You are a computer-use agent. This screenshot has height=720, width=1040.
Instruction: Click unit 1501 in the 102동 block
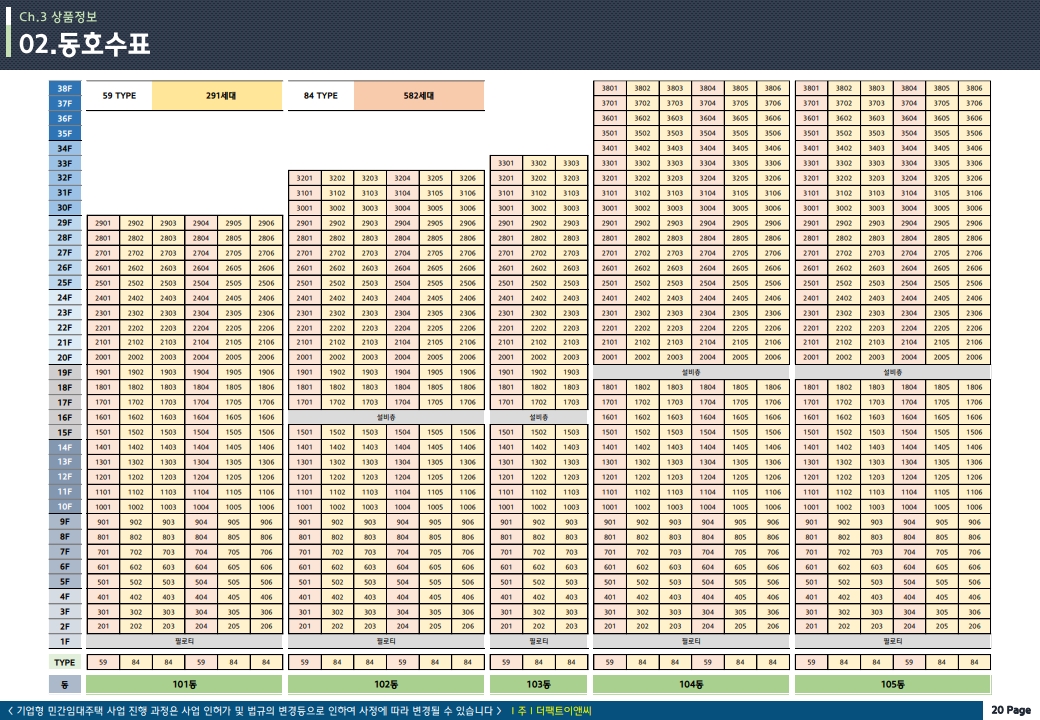[x=304, y=432]
